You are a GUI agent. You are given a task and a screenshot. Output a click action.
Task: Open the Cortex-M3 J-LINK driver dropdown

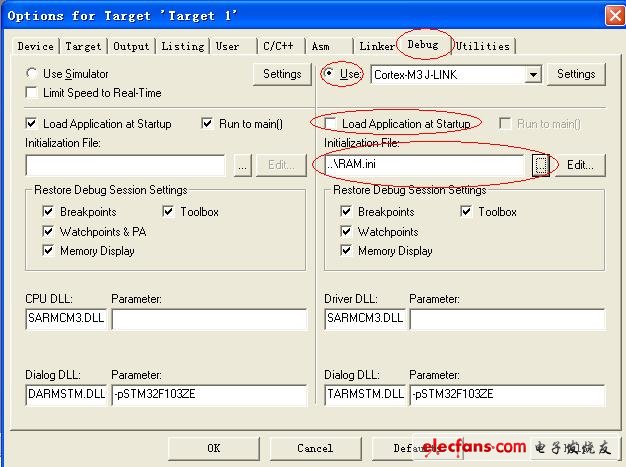point(533,75)
